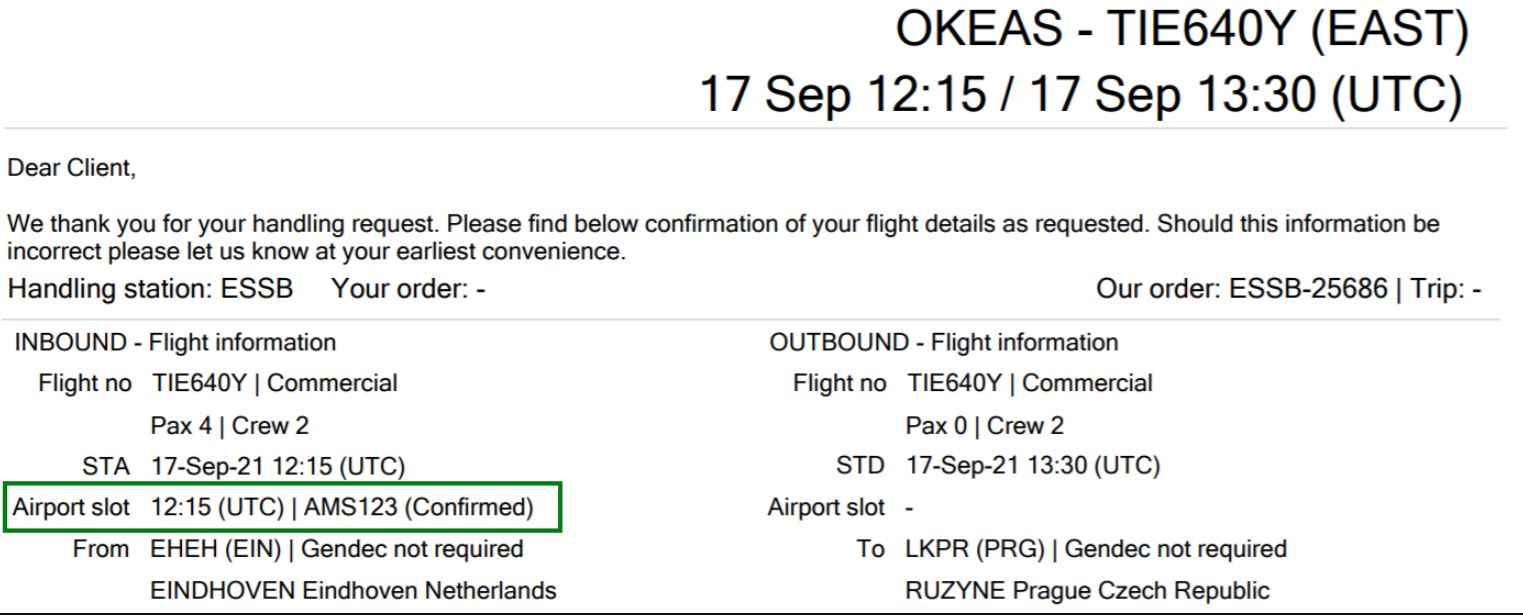This screenshot has width=1523, height=615.
Task: Click the 'Your order: -' field
Action: [x=409, y=289]
